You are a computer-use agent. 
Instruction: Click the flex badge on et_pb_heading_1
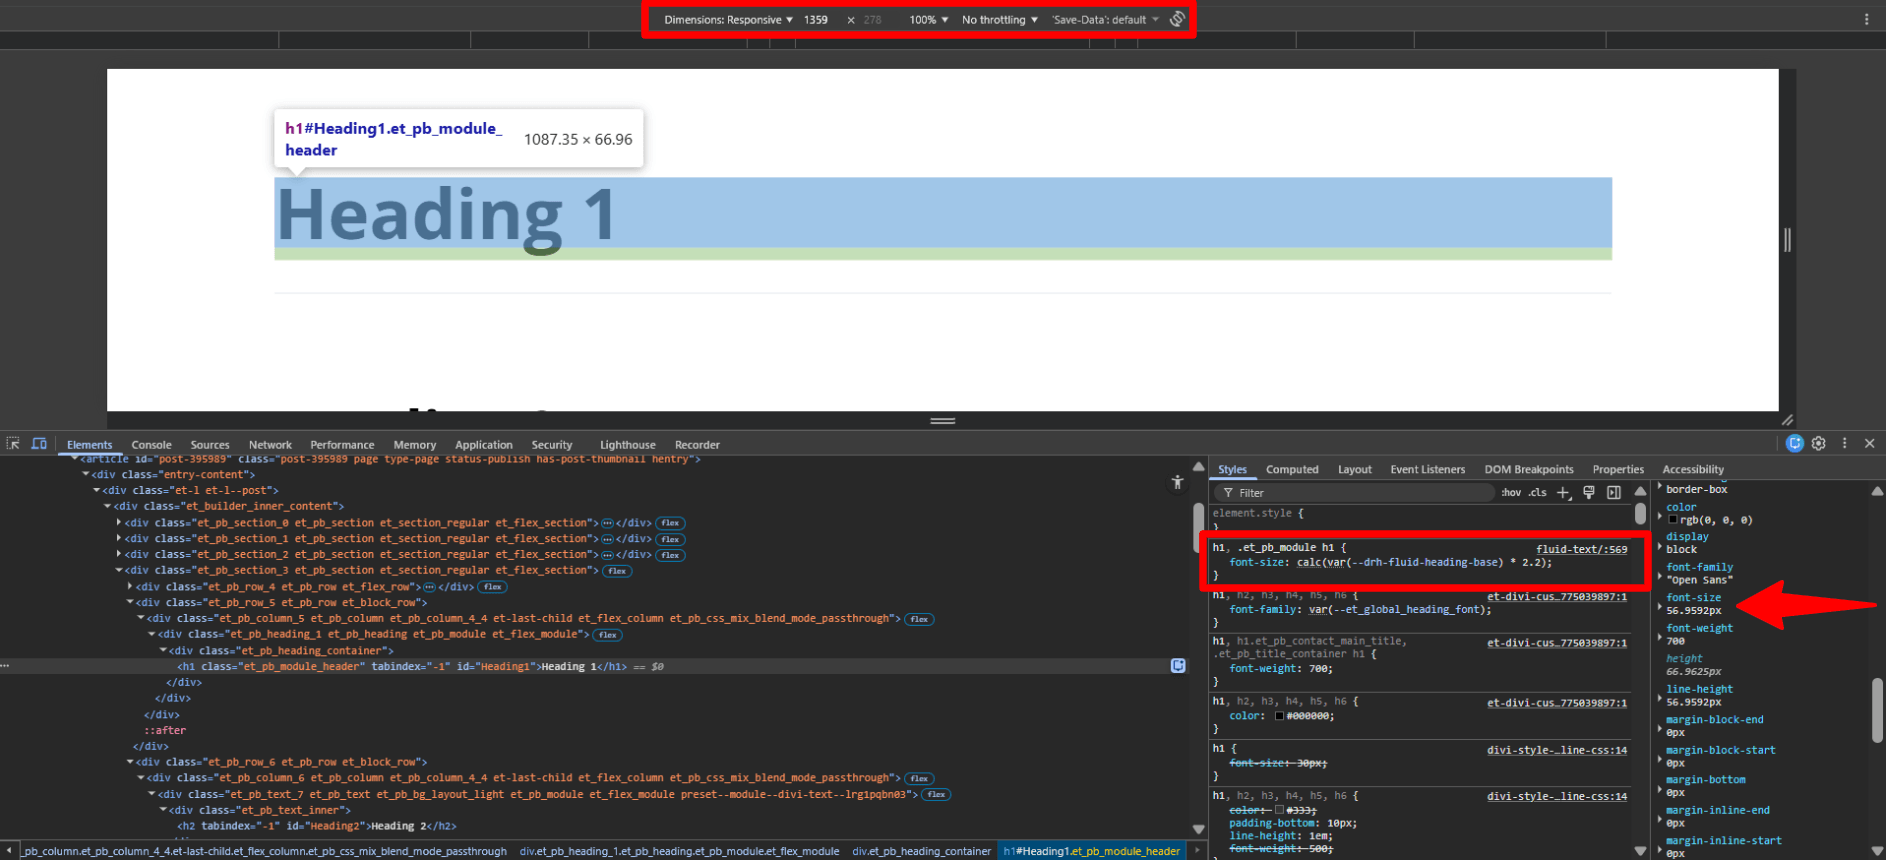click(x=607, y=635)
